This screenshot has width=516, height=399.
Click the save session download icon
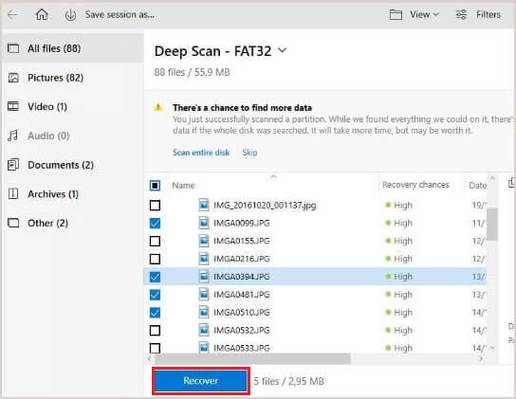coord(70,15)
